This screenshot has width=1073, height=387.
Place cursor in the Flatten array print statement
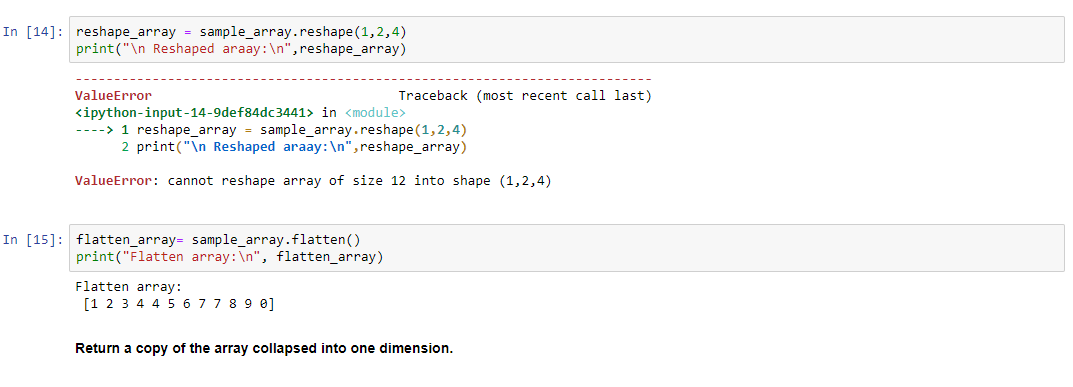pyautogui.click(x=229, y=257)
